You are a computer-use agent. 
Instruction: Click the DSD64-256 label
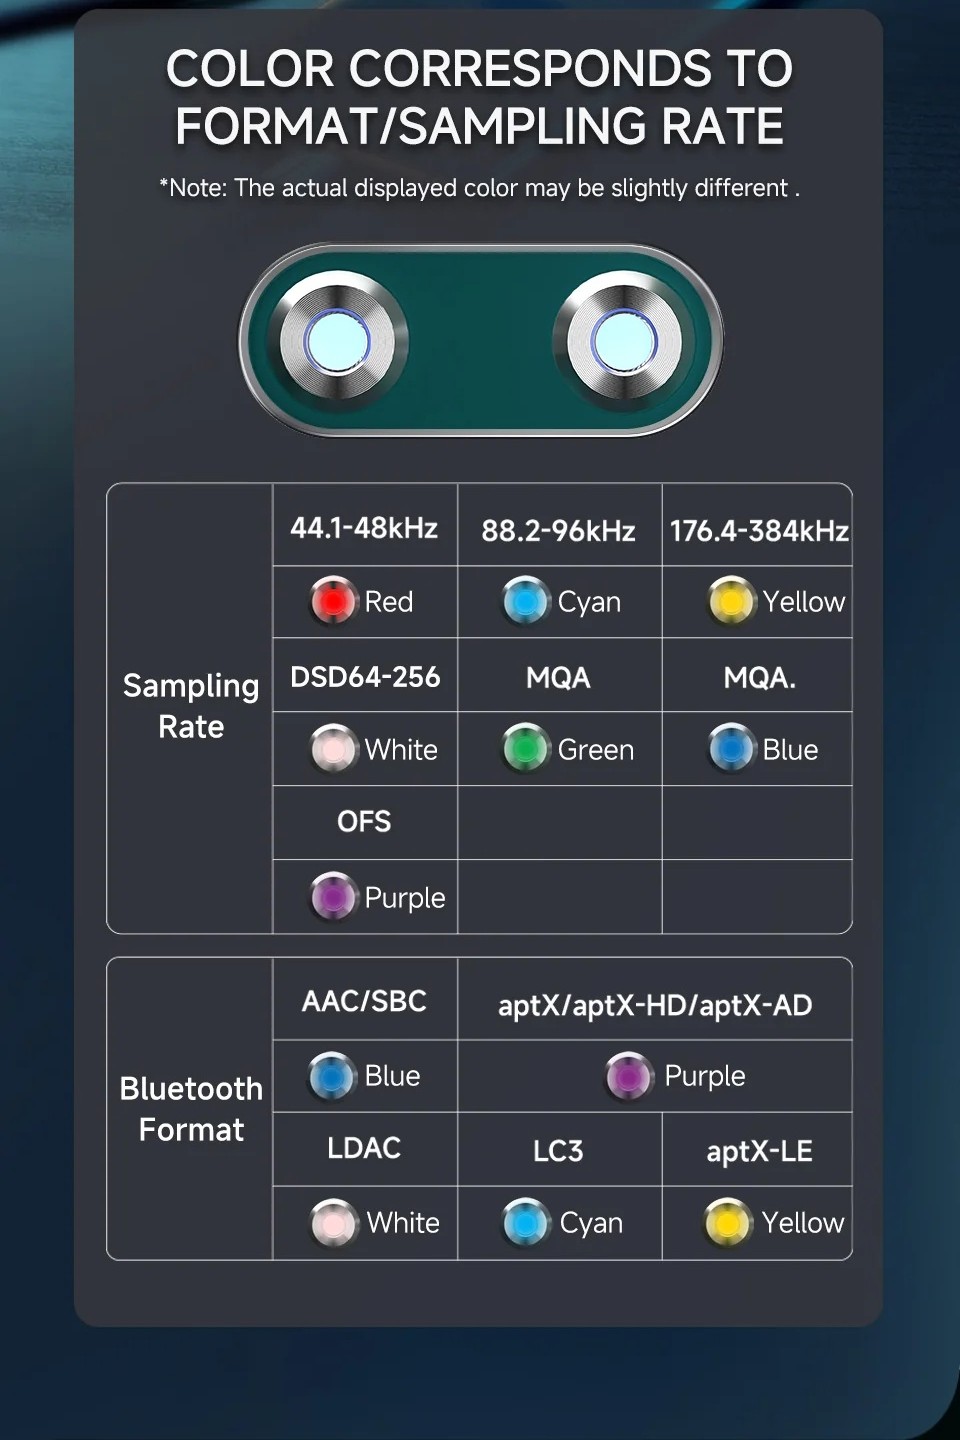pos(365,677)
